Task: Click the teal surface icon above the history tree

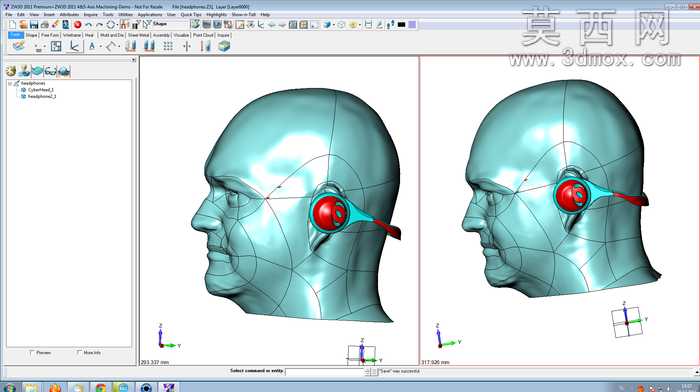Action: pos(38,71)
